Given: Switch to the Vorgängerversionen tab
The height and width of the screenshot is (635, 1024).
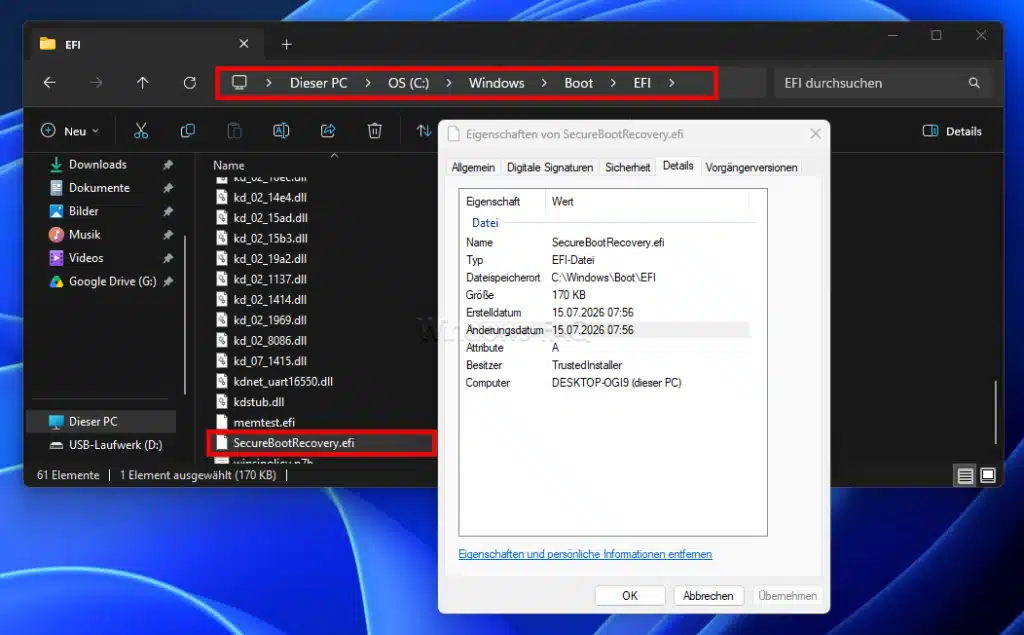Looking at the screenshot, I should pyautogui.click(x=751, y=167).
